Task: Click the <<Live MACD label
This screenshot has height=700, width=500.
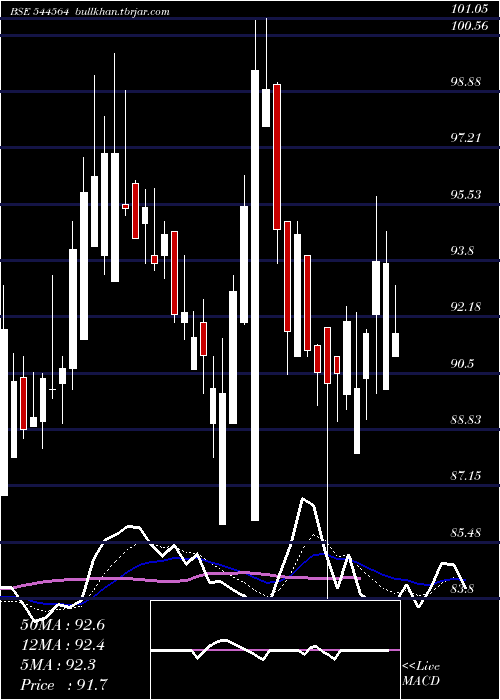Action: 421,674
